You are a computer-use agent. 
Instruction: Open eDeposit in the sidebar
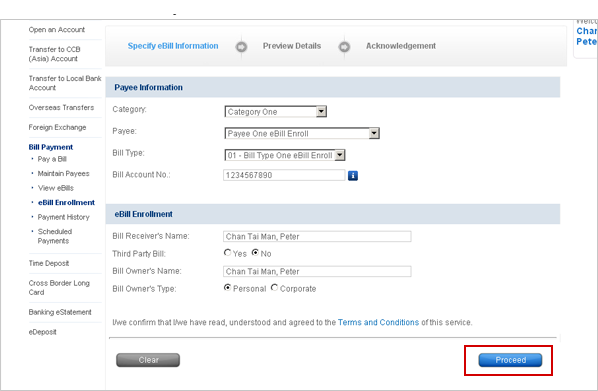click(x=43, y=332)
